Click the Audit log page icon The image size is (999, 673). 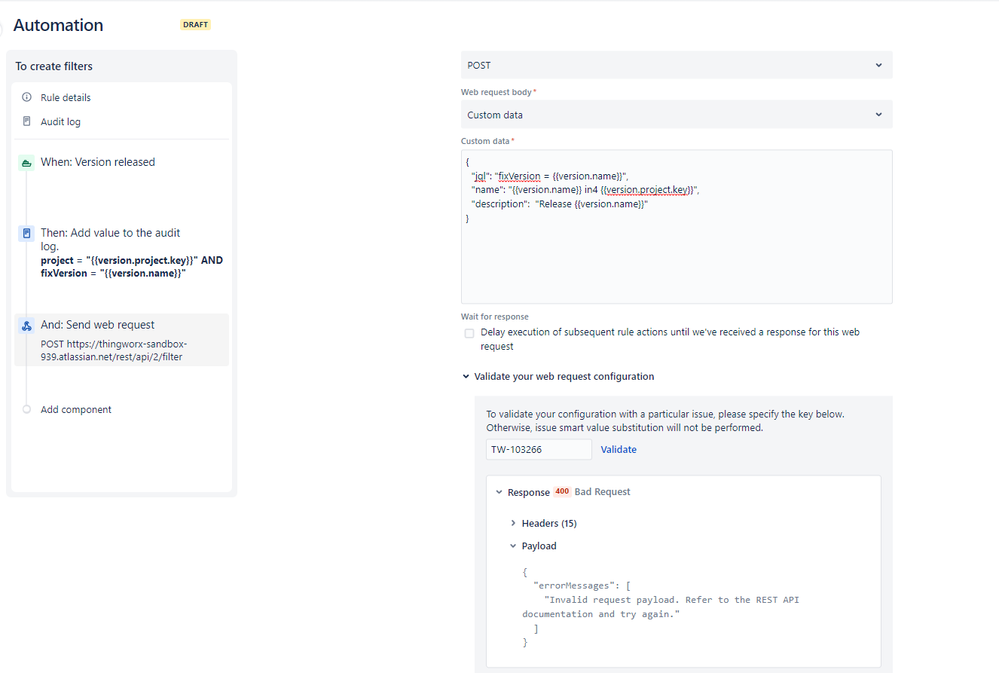[x=27, y=121]
